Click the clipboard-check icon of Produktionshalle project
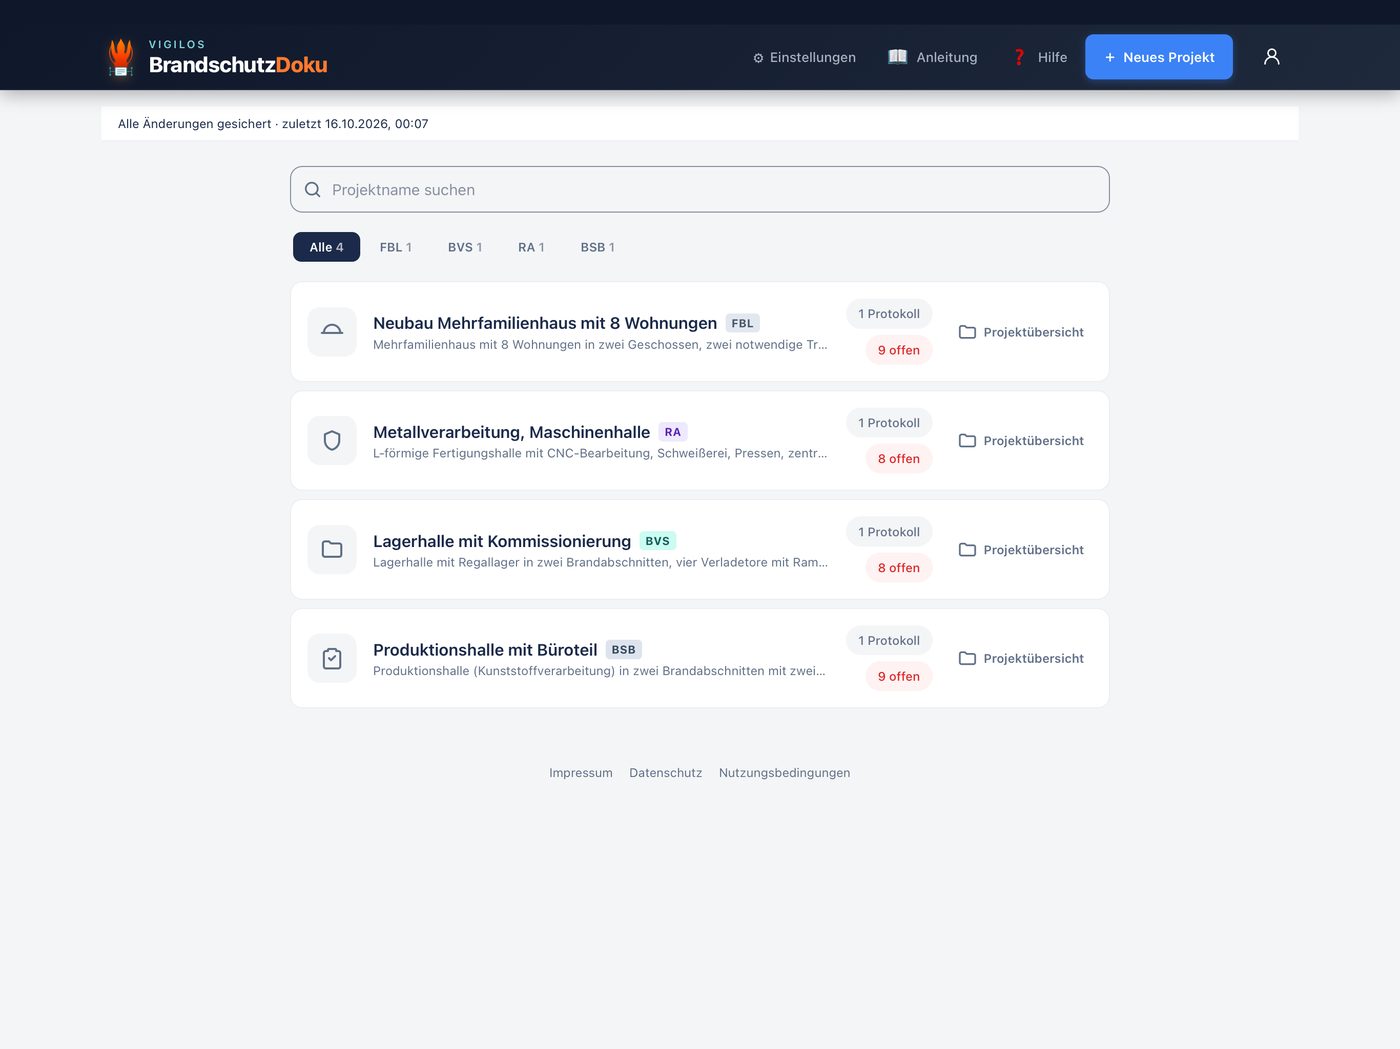 coord(332,658)
